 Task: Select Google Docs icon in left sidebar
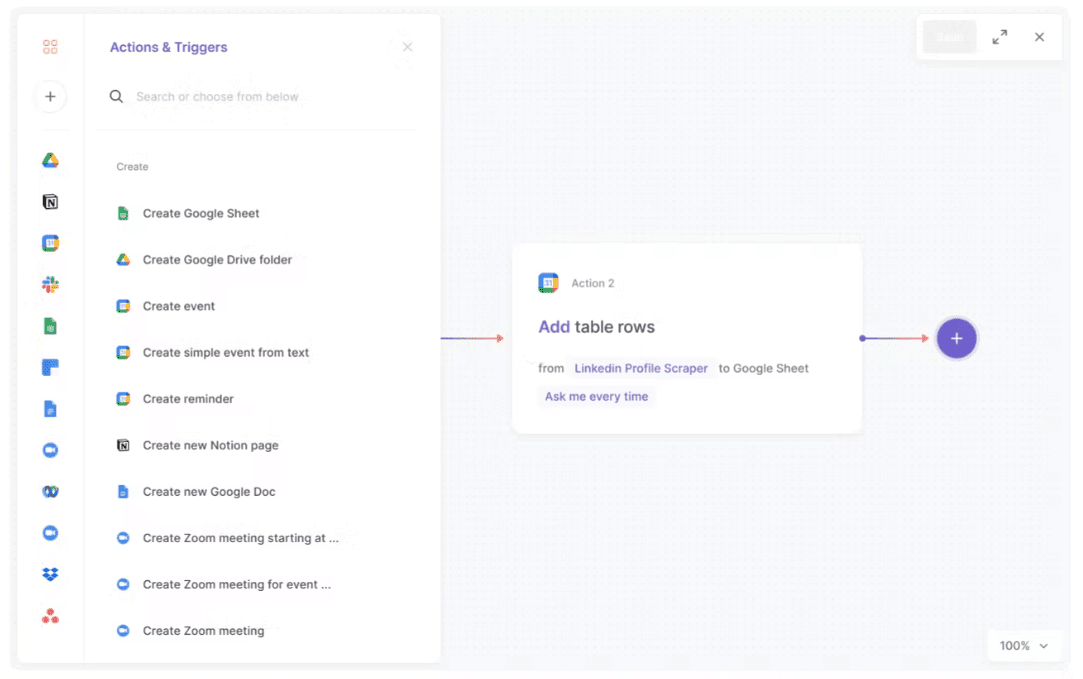click(50, 409)
